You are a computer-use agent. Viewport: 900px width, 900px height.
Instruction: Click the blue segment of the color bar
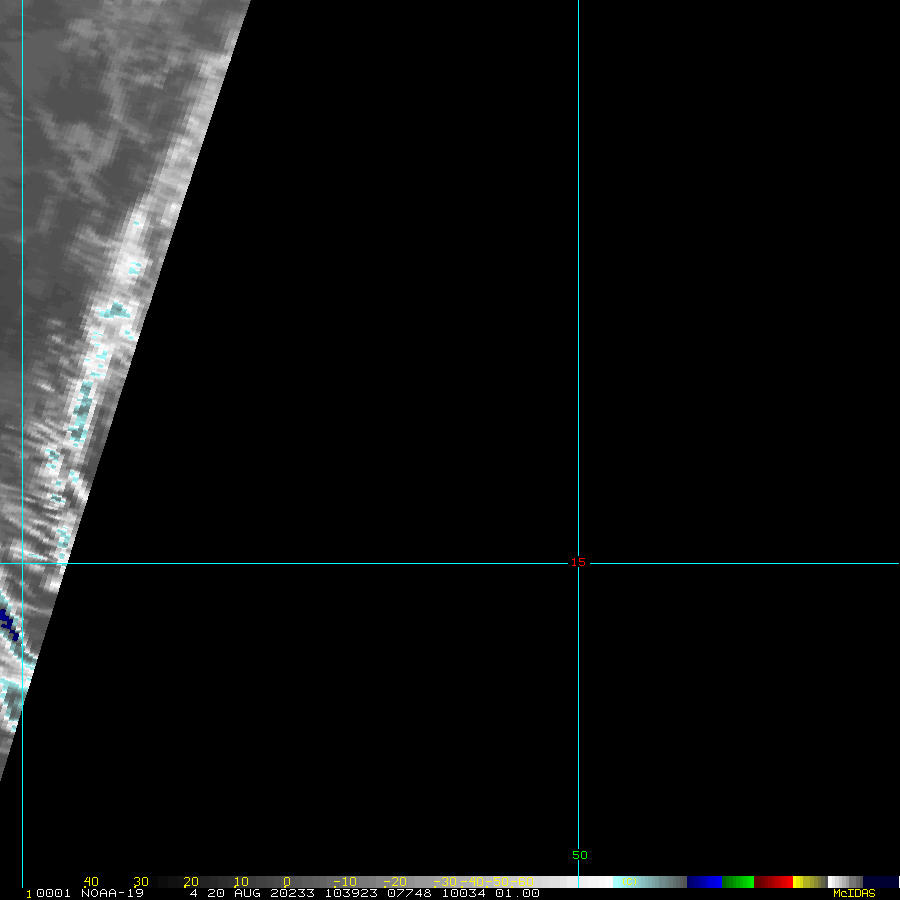click(704, 882)
